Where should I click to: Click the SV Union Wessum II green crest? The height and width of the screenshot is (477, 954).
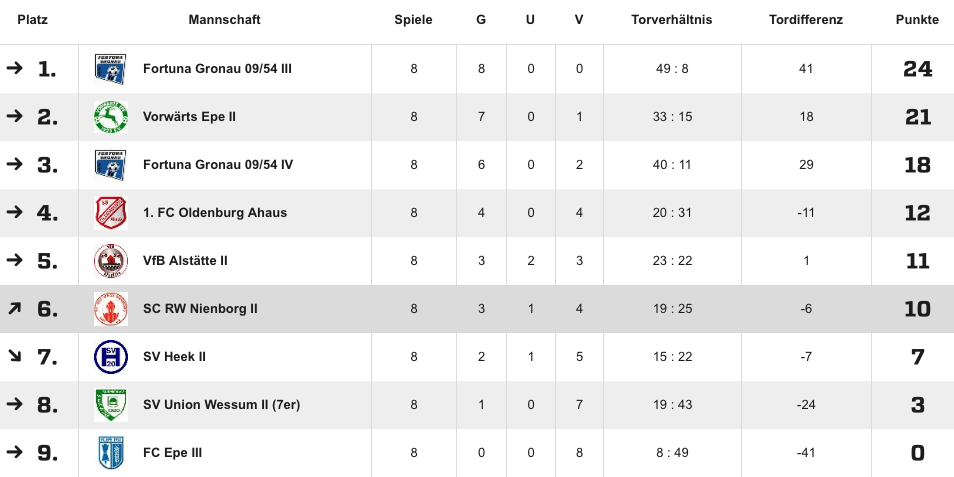[111, 405]
